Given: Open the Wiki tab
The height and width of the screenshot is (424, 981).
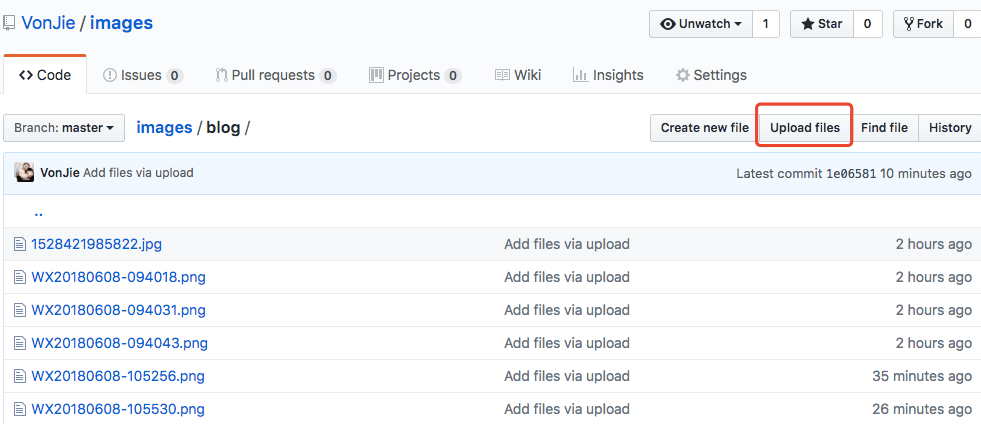Looking at the screenshot, I should click(518, 75).
